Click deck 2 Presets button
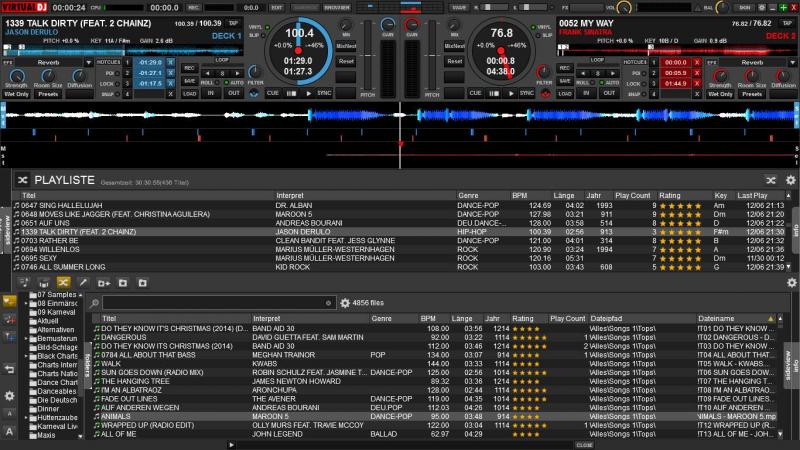This screenshot has height=450, width=800. click(752, 94)
